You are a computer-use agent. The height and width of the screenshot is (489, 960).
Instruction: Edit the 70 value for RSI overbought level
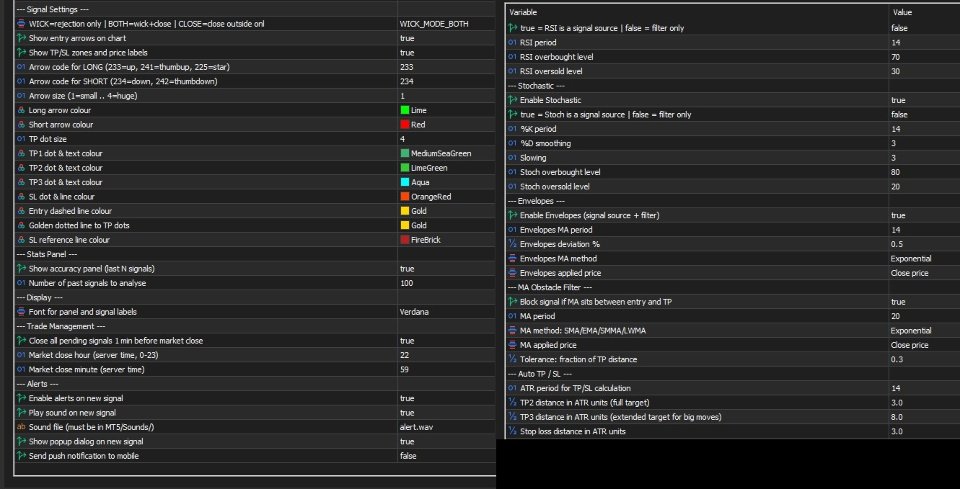click(896, 57)
